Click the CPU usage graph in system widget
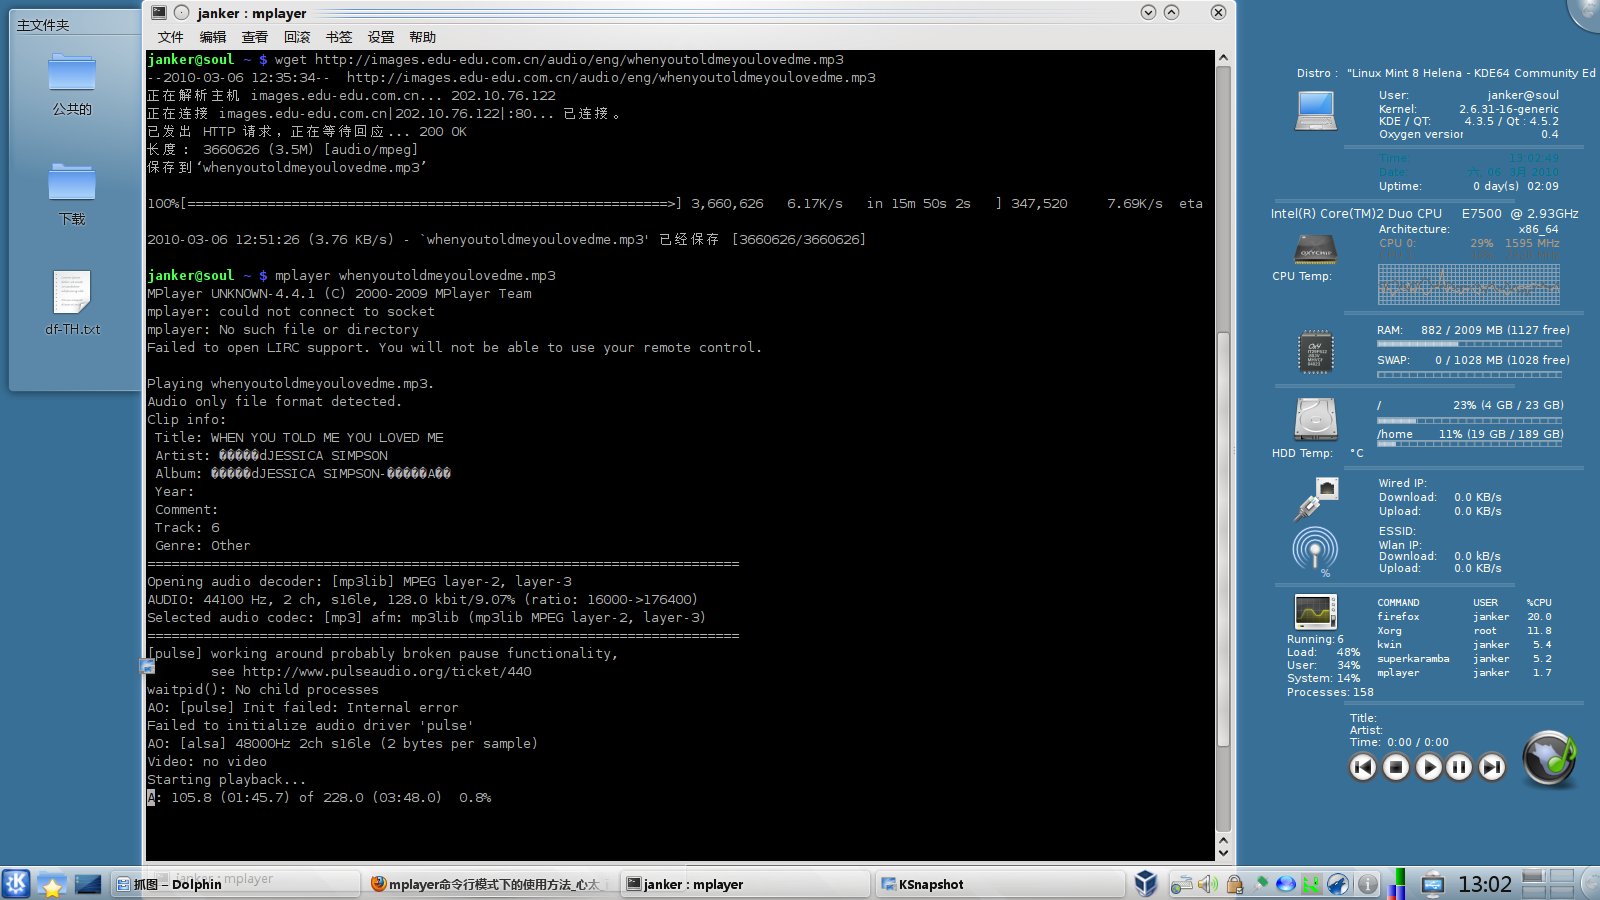 click(x=1468, y=284)
